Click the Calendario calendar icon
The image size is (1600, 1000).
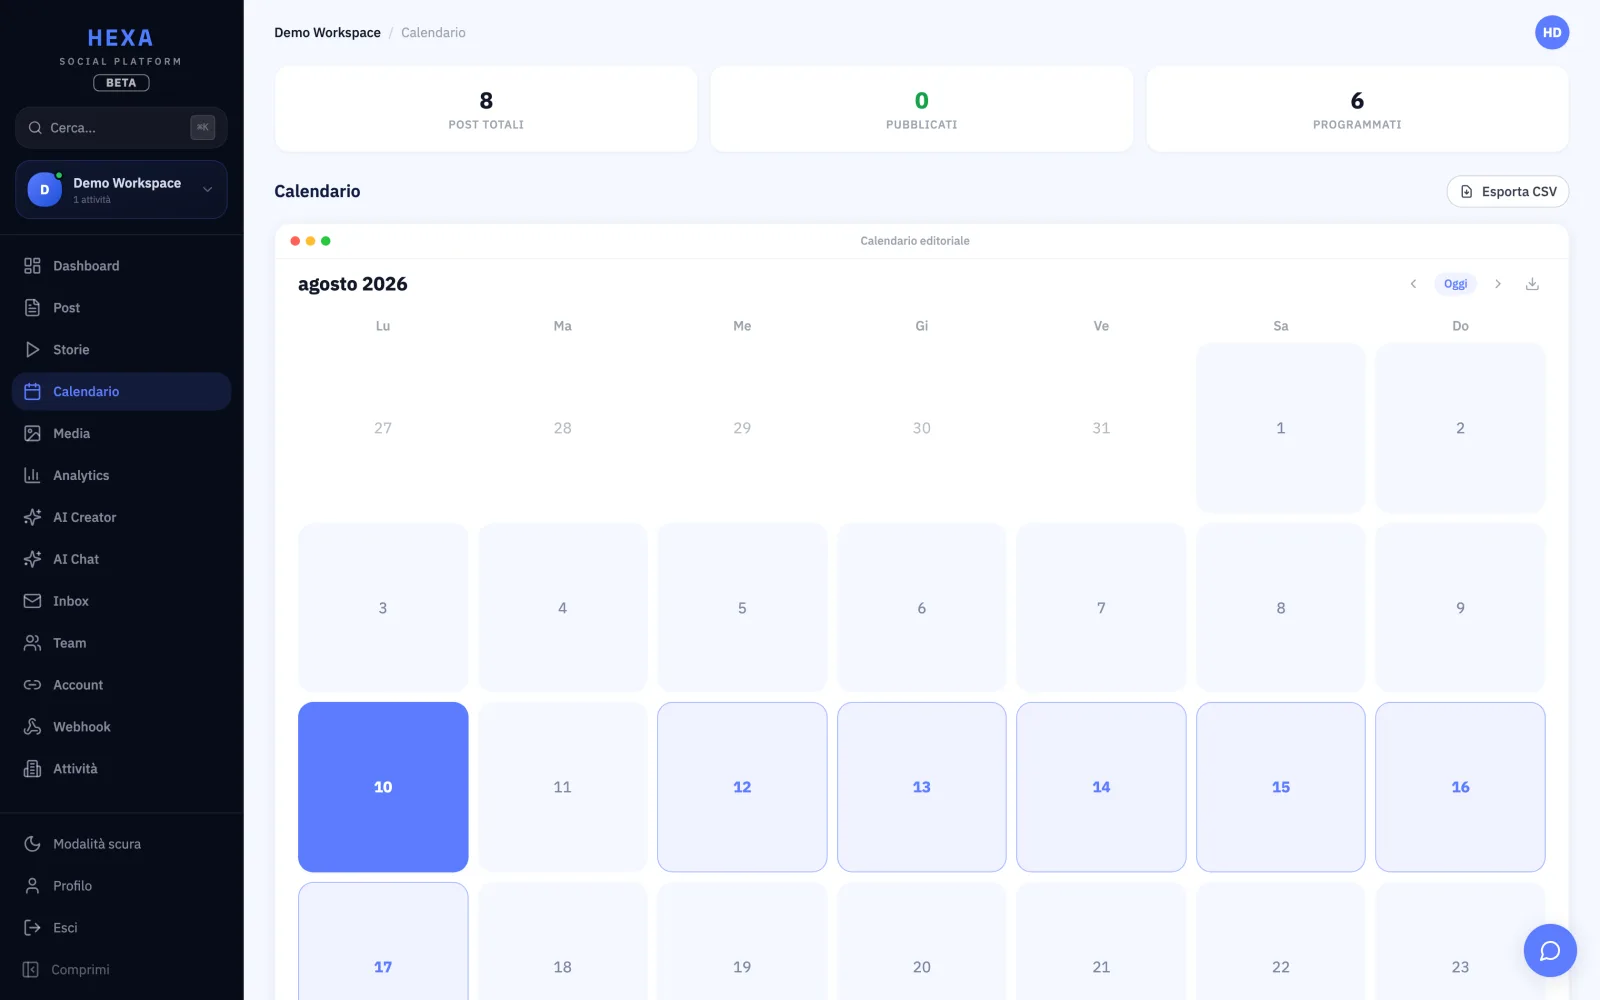[x=32, y=392]
